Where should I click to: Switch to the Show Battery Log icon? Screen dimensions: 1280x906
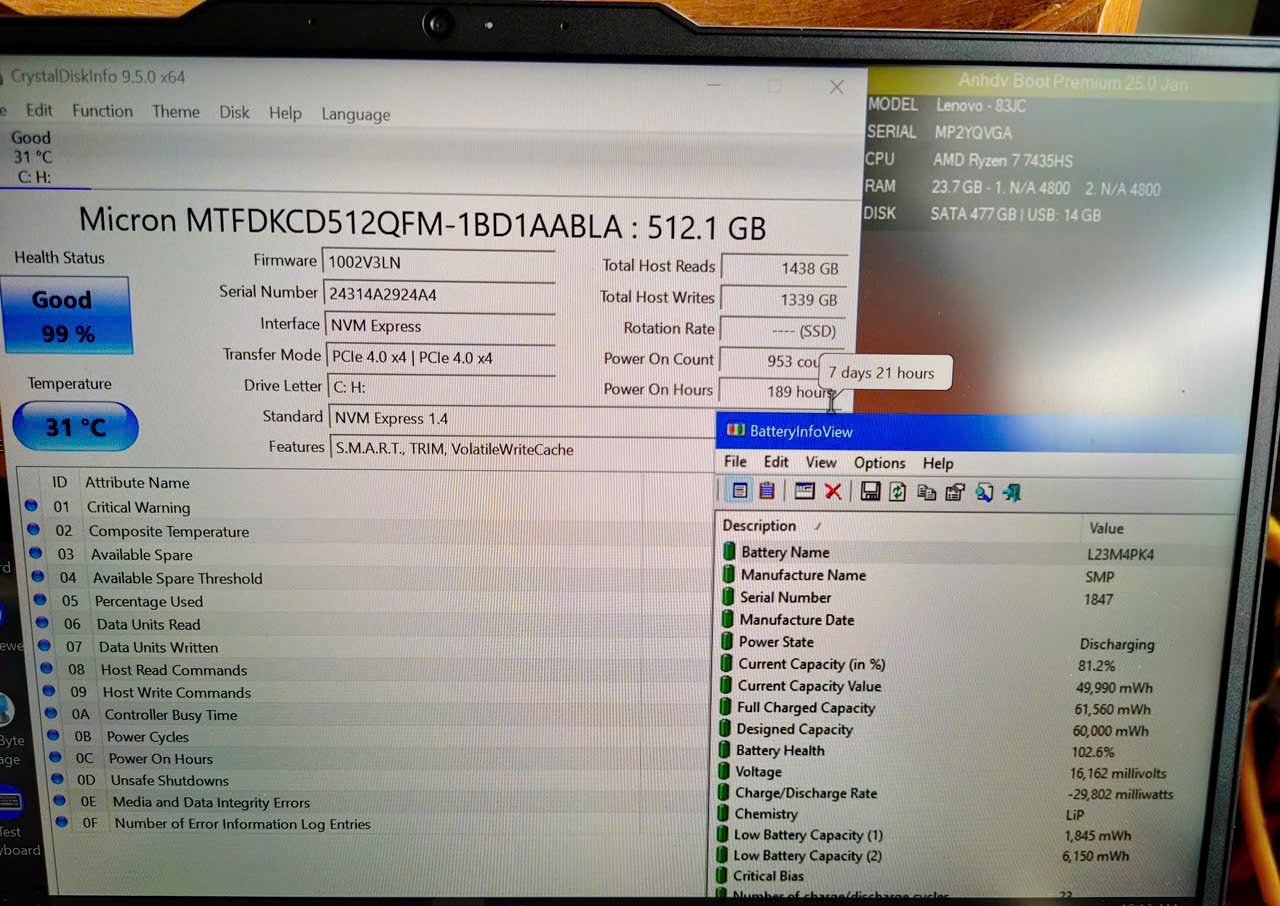(767, 491)
